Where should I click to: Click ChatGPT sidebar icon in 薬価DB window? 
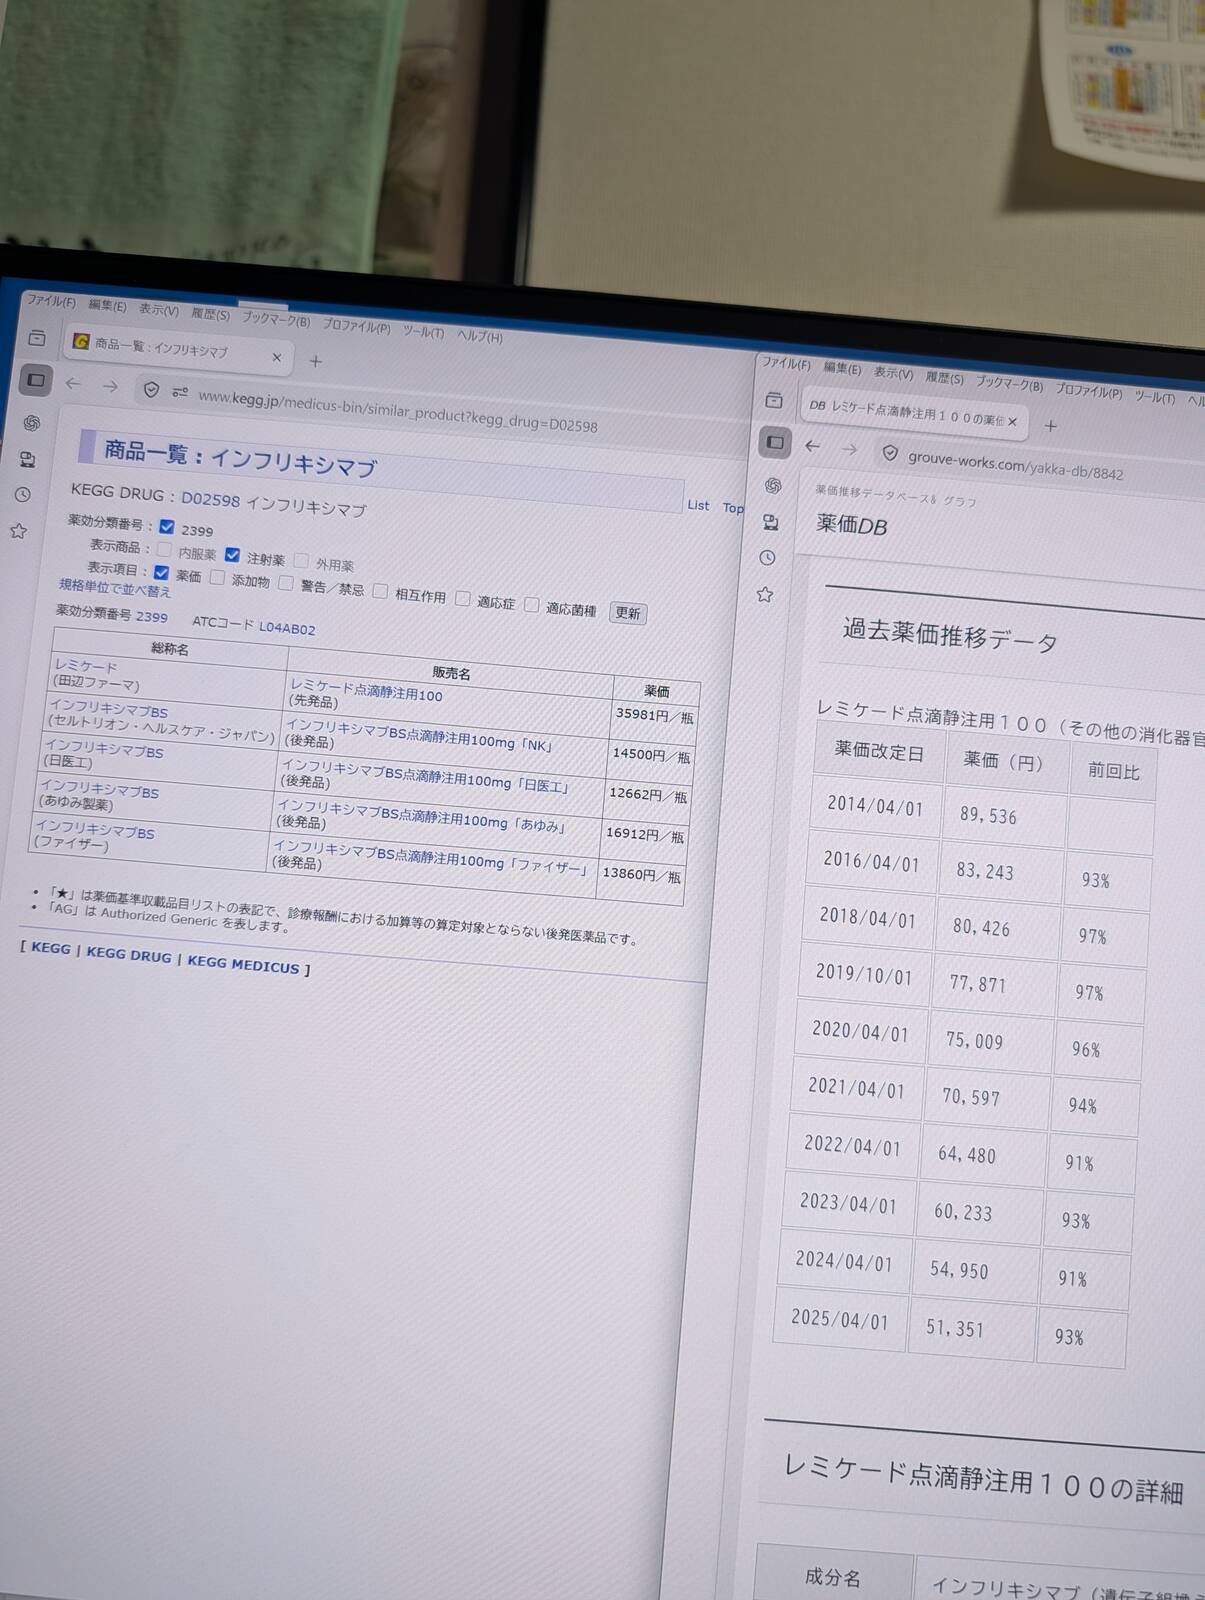(x=773, y=485)
